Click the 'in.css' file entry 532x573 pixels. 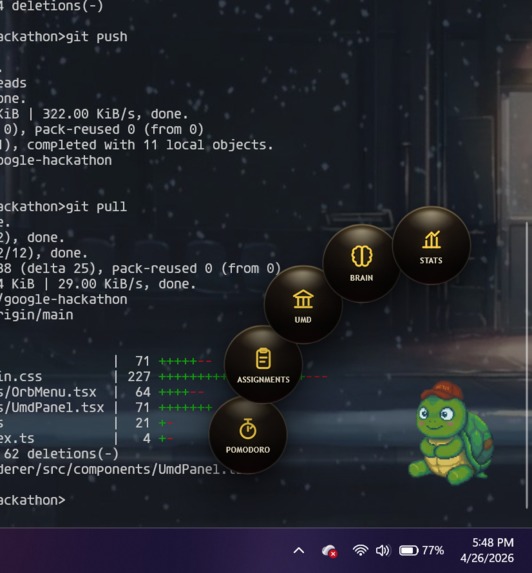(x=21, y=377)
